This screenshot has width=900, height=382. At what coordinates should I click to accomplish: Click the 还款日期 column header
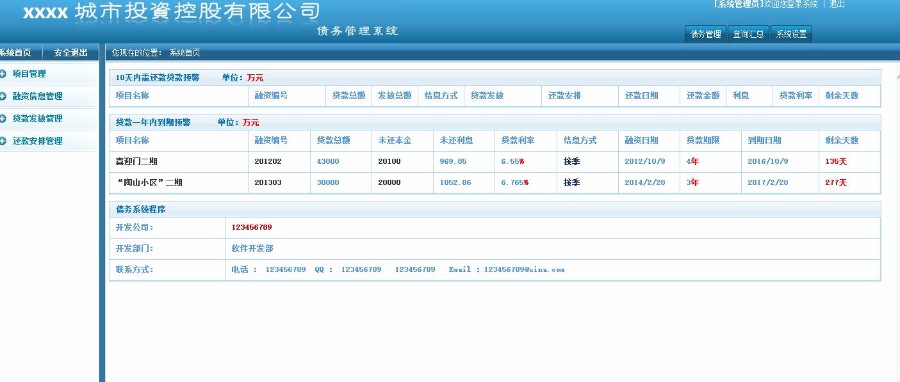pos(642,96)
